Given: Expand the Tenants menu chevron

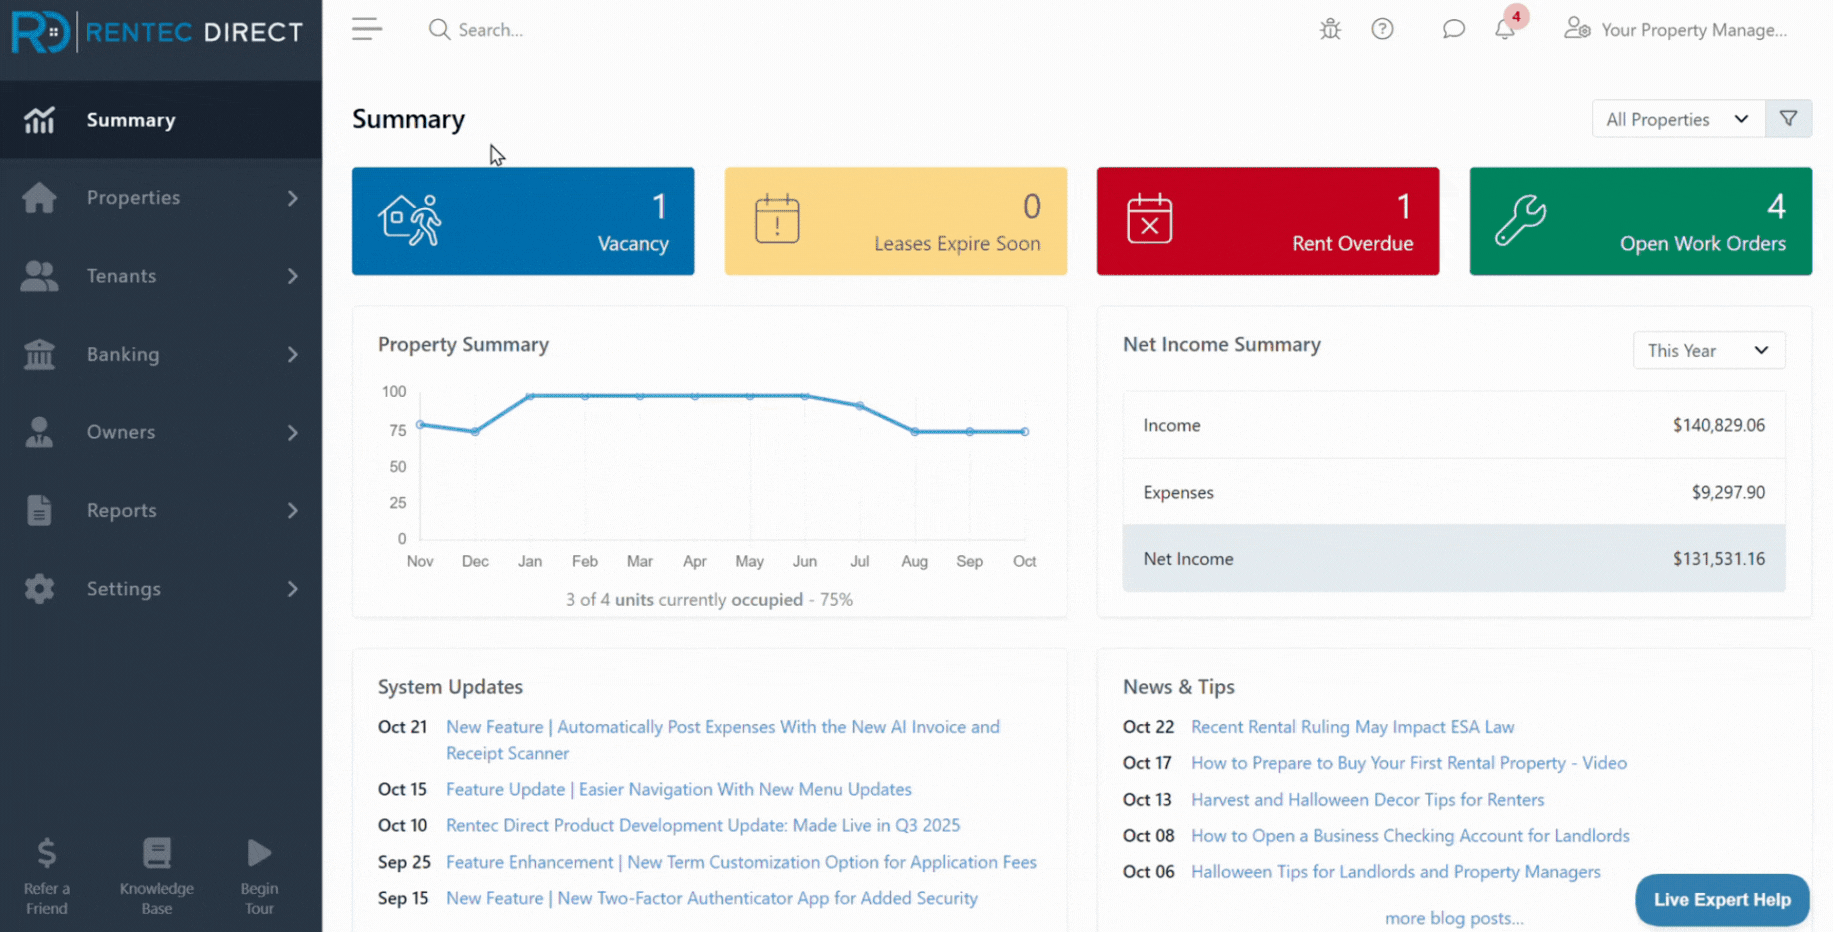Looking at the screenshot, I should (x=293, y=276).
